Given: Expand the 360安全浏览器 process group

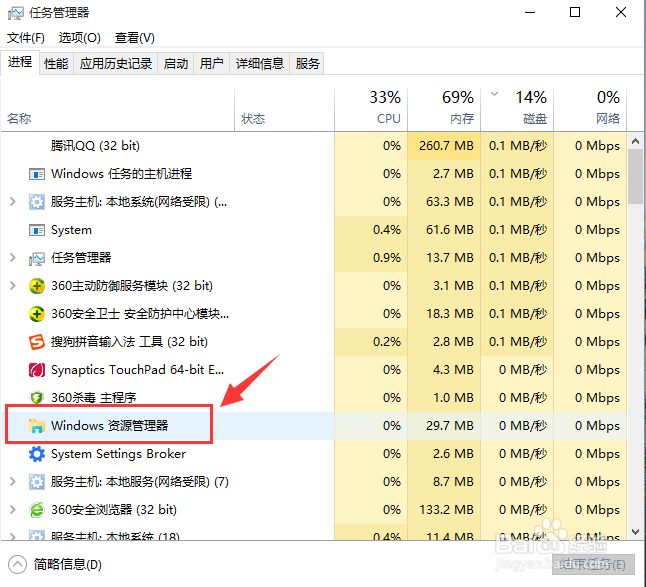Looking at the screenshot, I should click(x=13, y=510).
